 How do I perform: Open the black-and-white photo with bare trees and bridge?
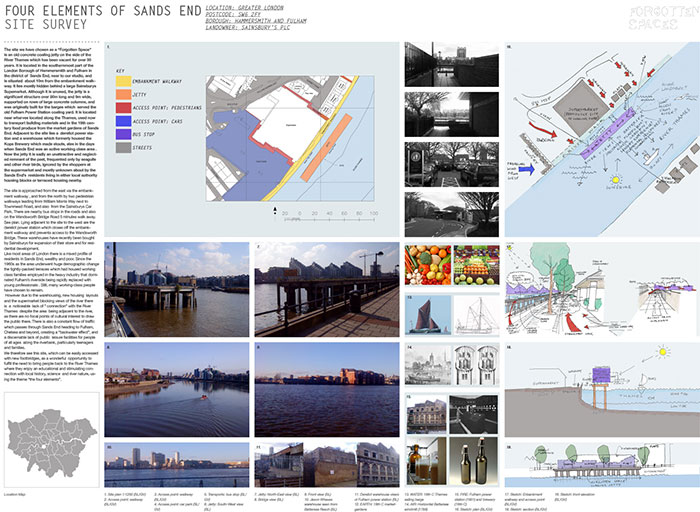point(451,114)
